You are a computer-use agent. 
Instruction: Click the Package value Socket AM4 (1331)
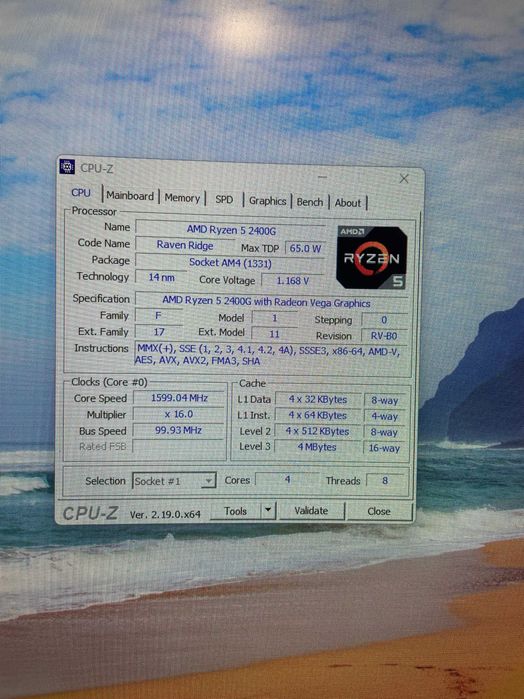pos(230,263)
